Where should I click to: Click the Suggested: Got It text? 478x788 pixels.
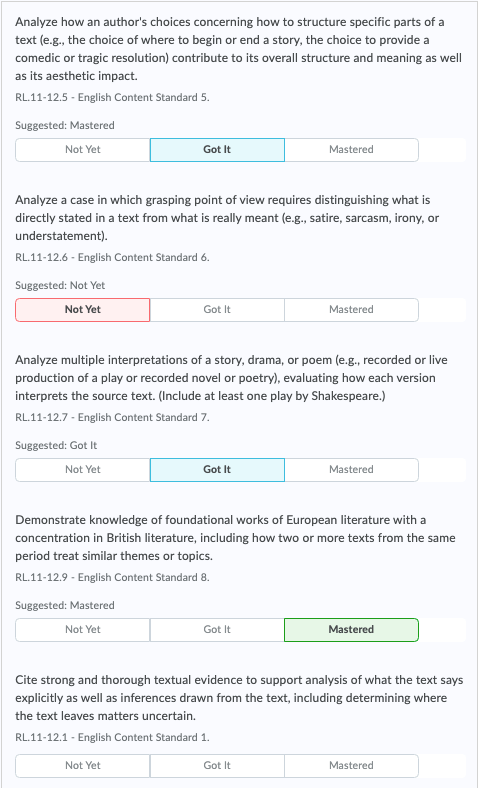click(56, 445)
